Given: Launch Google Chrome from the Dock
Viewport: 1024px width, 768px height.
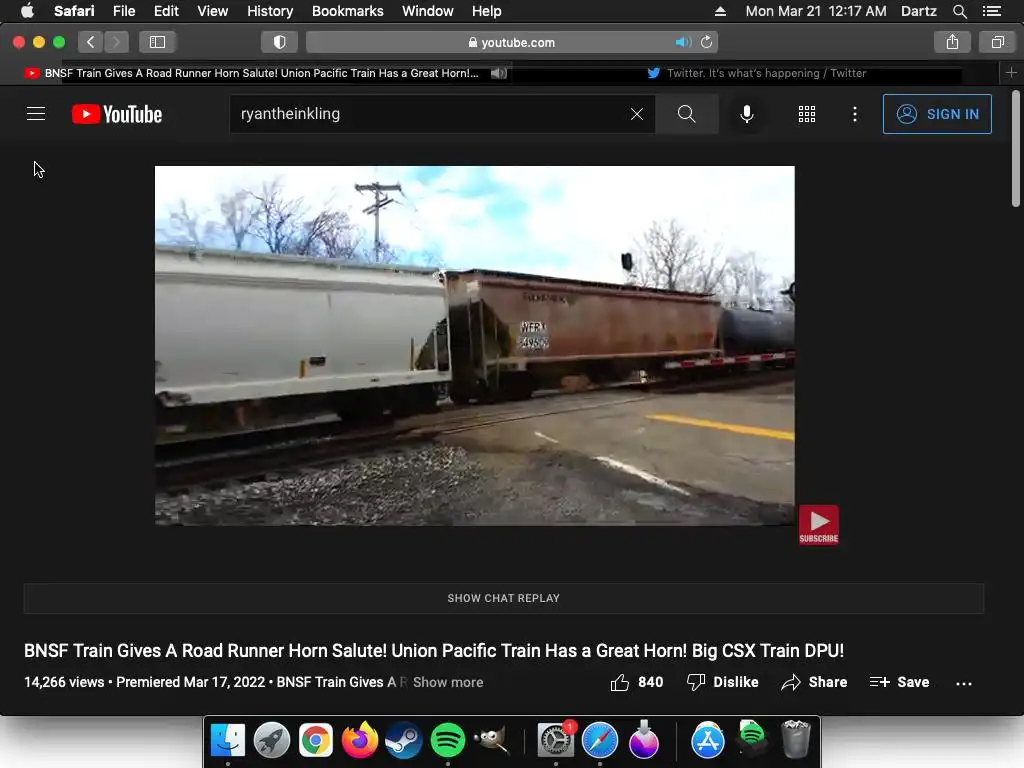Looking at the screenshot, I should click(x=316, y=740).
